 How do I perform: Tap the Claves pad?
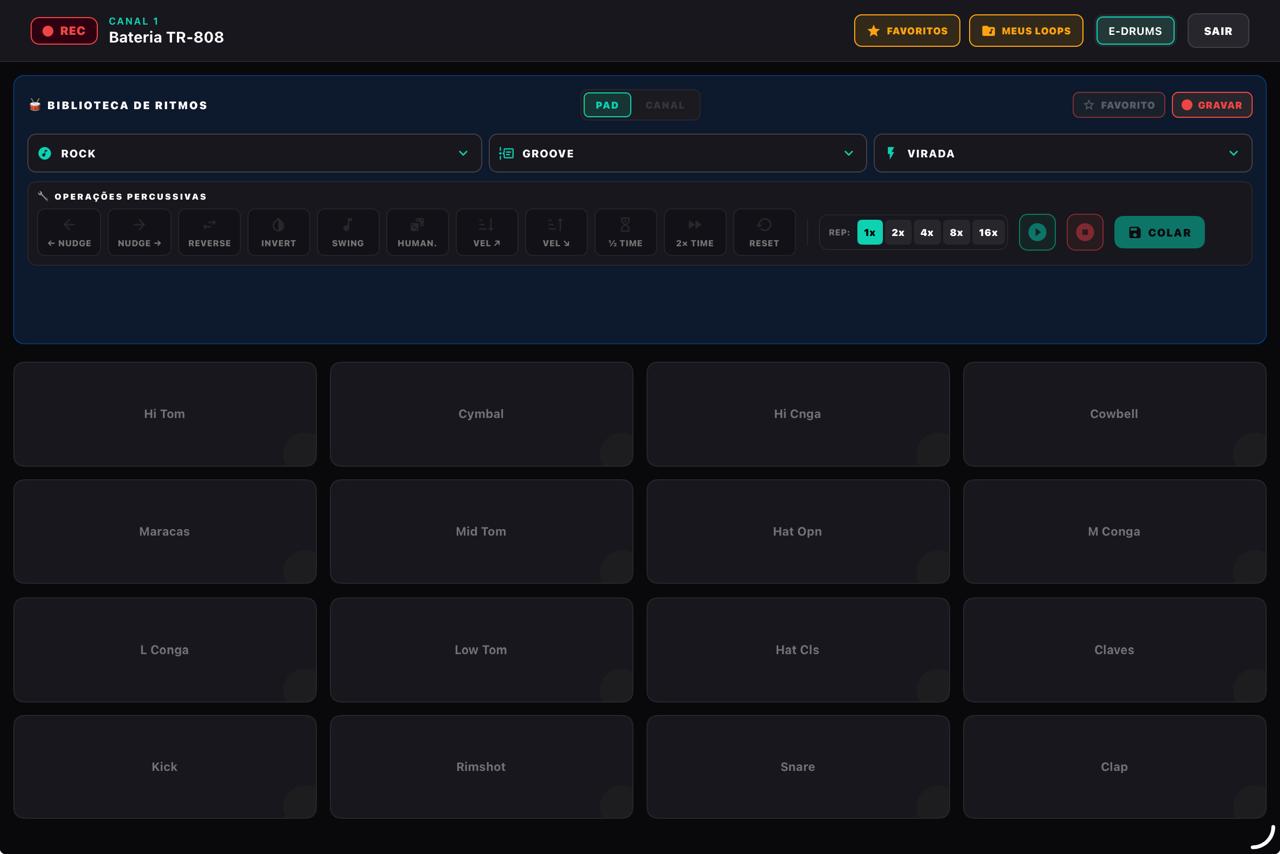click(1114, 650)
